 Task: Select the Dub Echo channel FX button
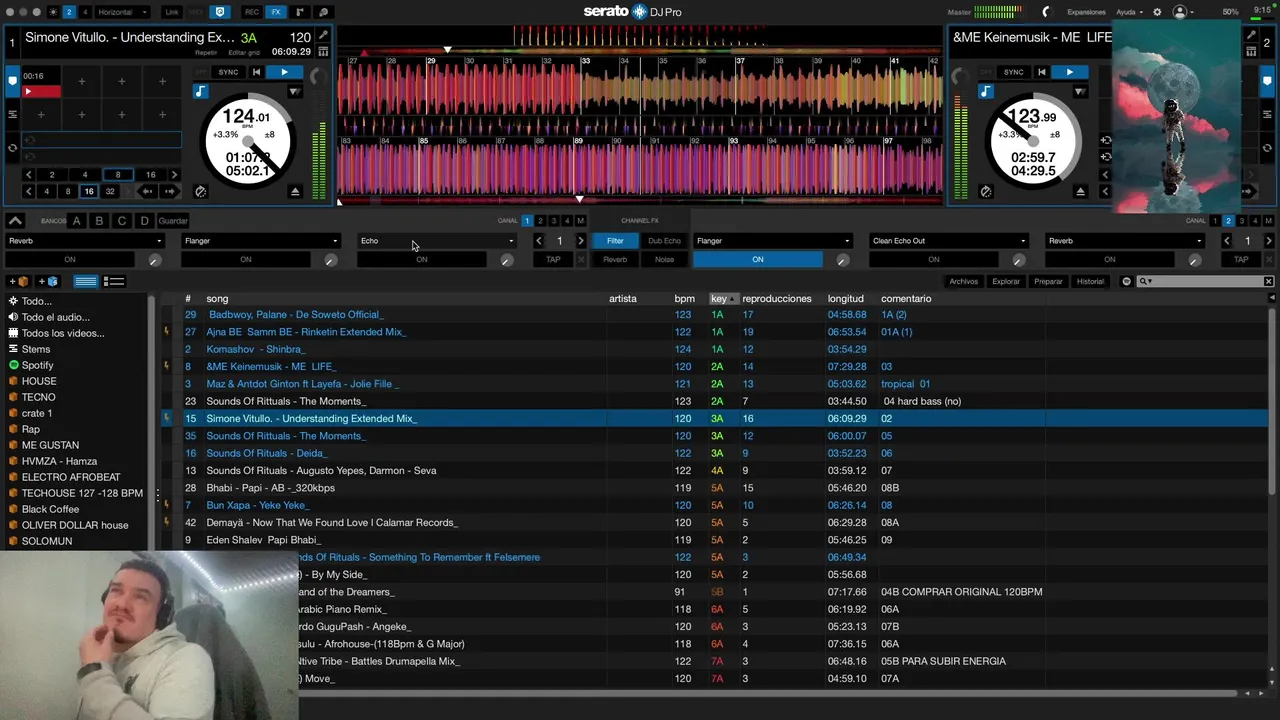point(664,241)
